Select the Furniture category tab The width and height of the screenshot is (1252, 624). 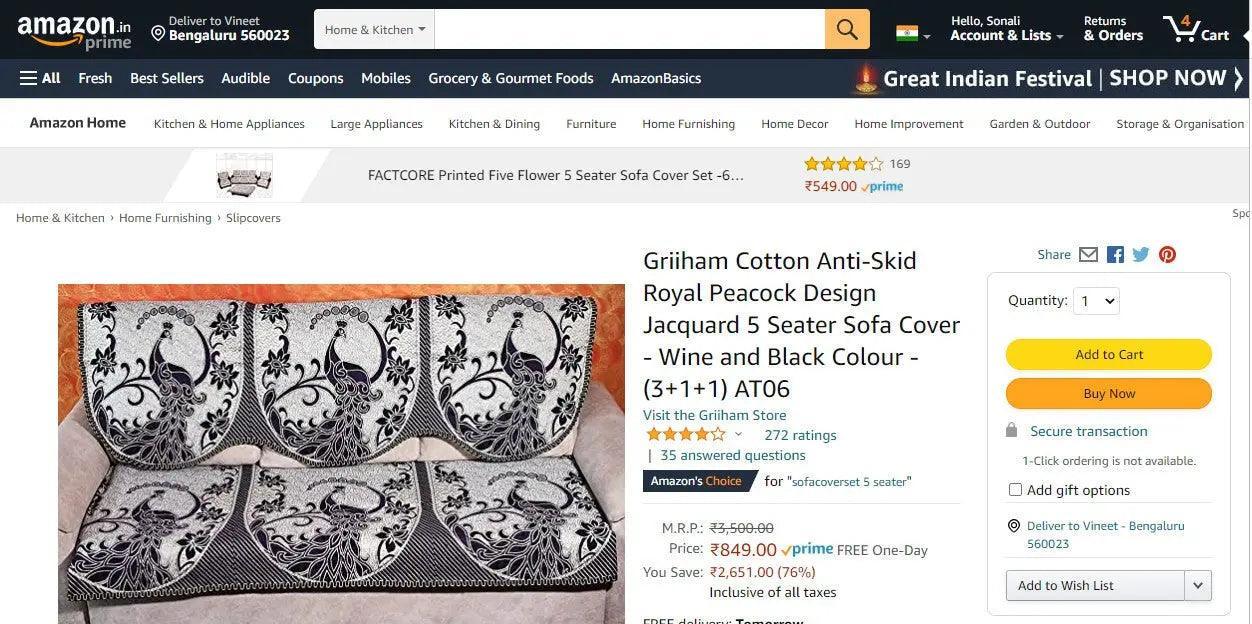(x=591, y=124)
